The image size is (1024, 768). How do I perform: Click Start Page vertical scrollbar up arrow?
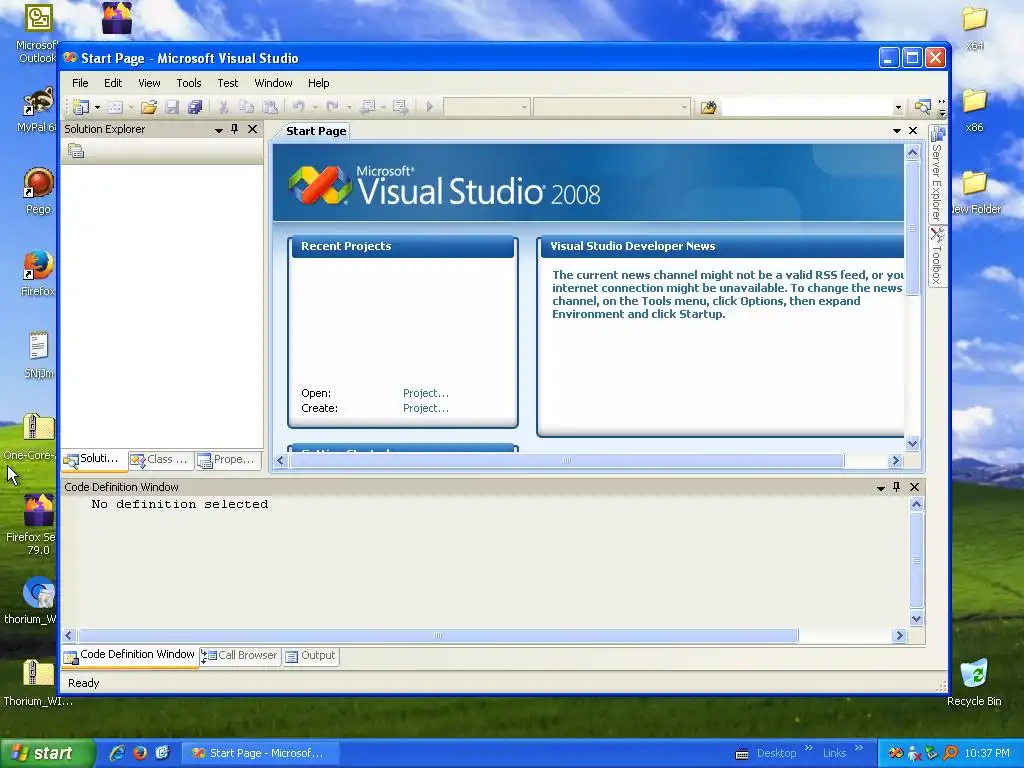click(912, 153)
